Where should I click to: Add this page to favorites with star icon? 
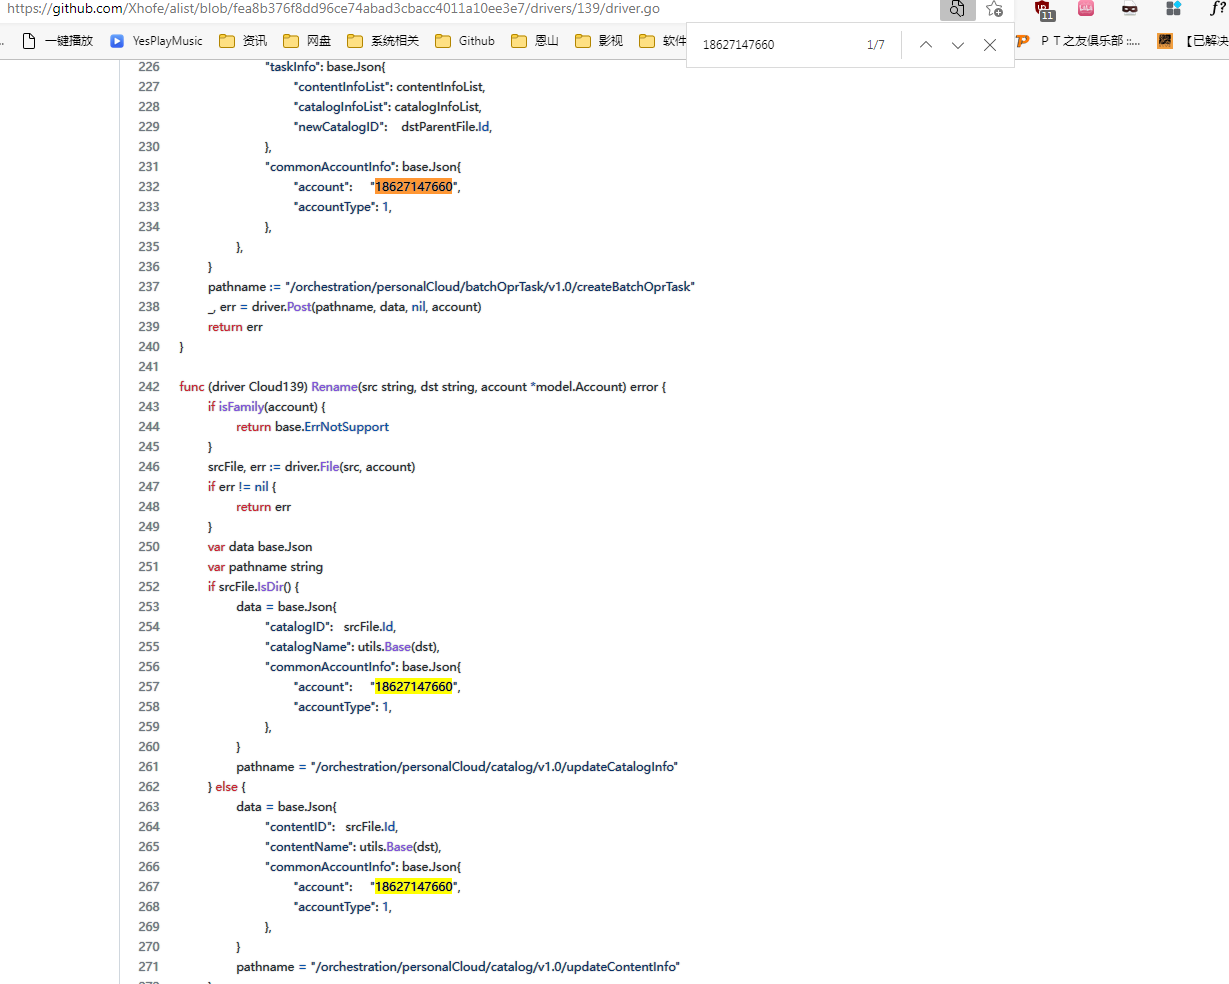993,9
